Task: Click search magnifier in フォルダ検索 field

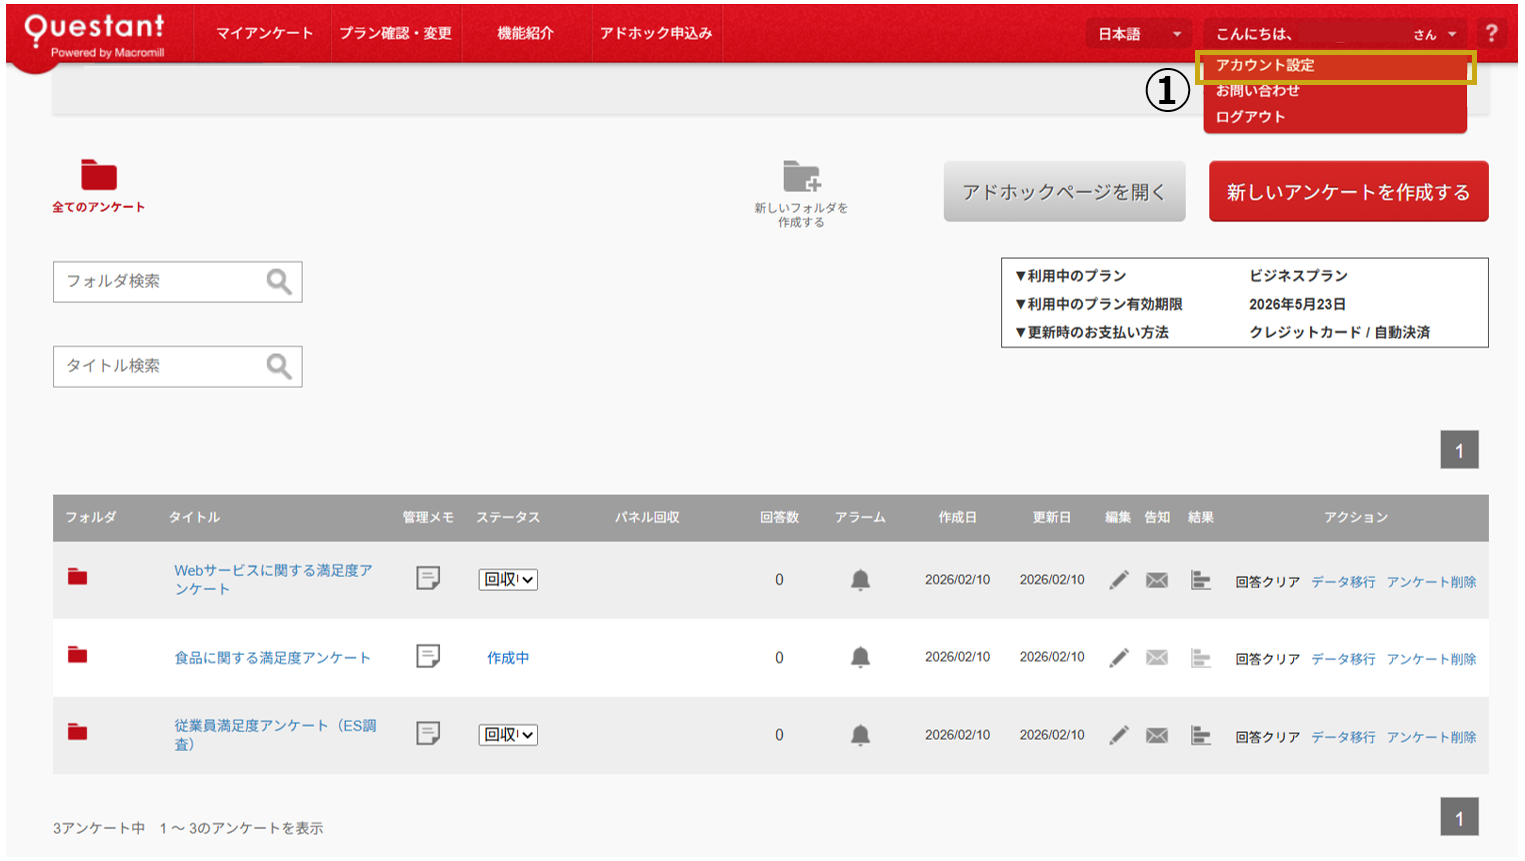Action: (279, 282)
